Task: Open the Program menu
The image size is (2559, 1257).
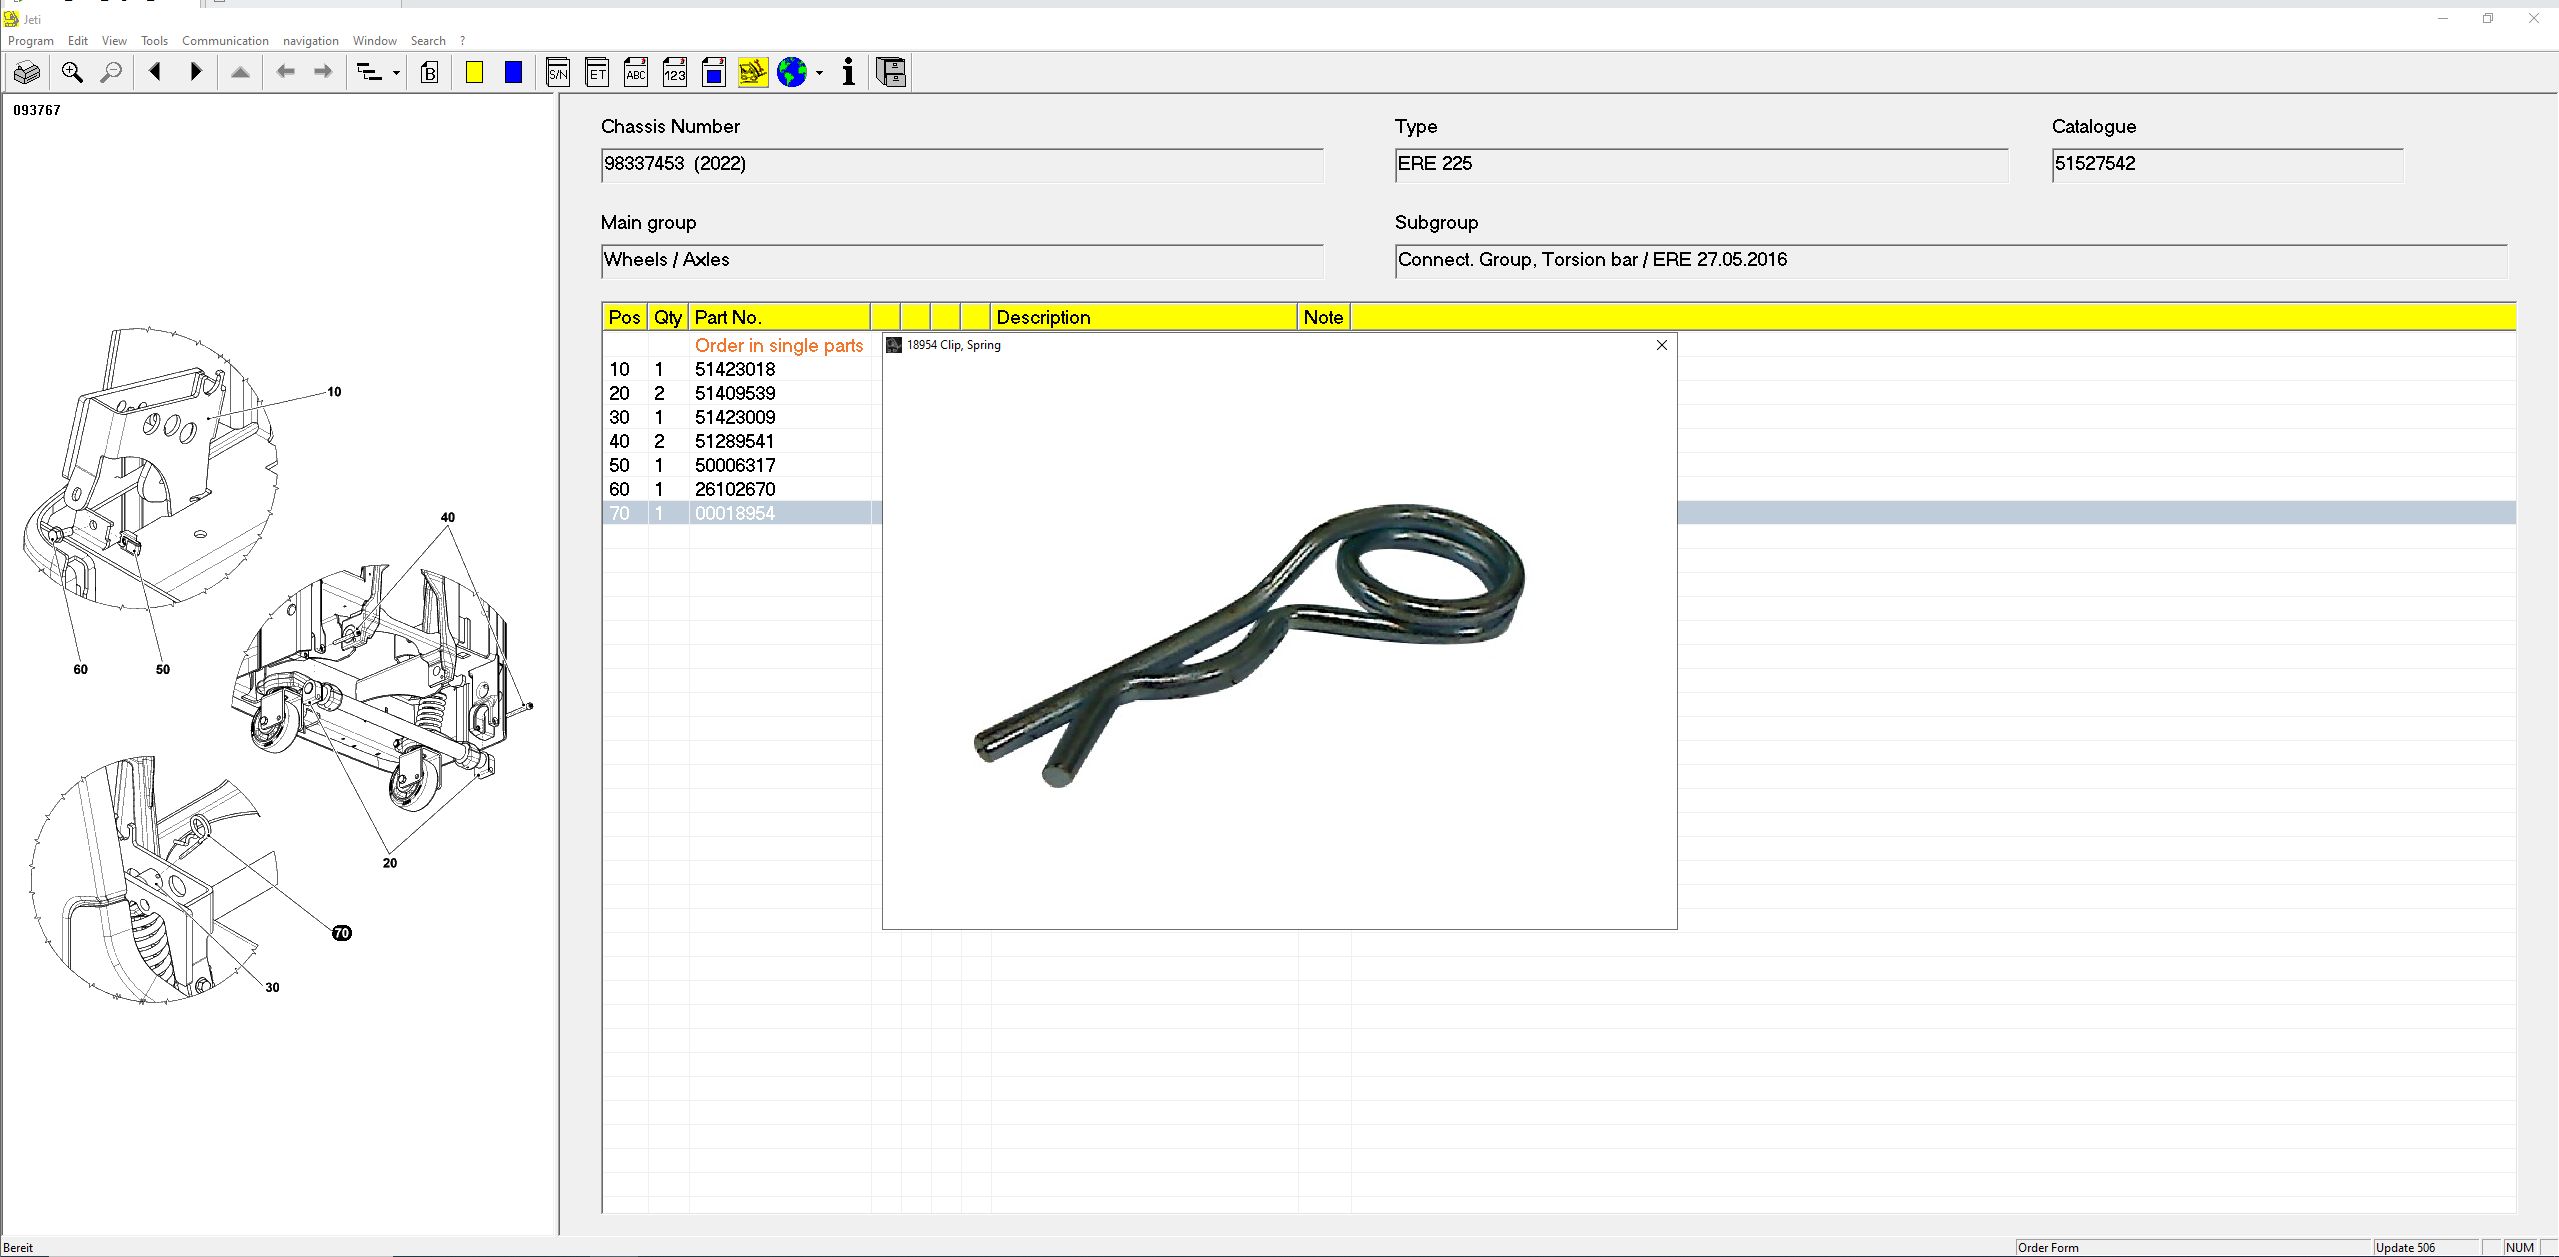Action: point(31,41)
